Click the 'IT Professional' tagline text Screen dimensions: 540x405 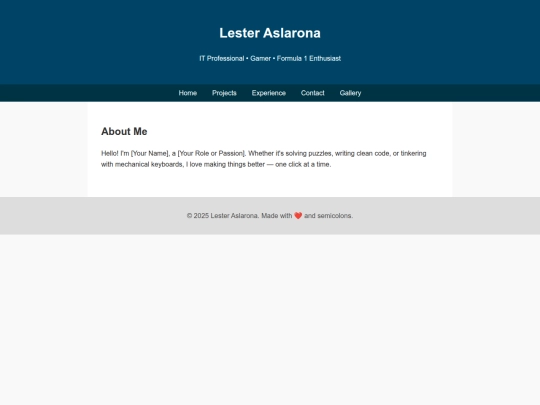(222, 59)
